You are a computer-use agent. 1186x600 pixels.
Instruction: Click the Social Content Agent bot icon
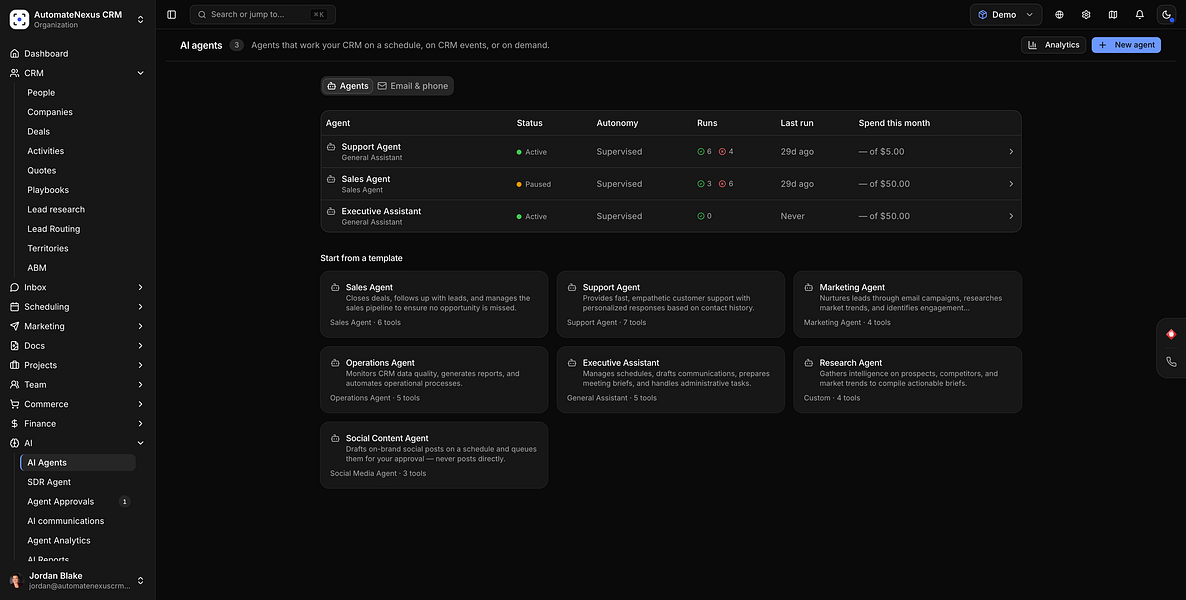click(335, 438)
